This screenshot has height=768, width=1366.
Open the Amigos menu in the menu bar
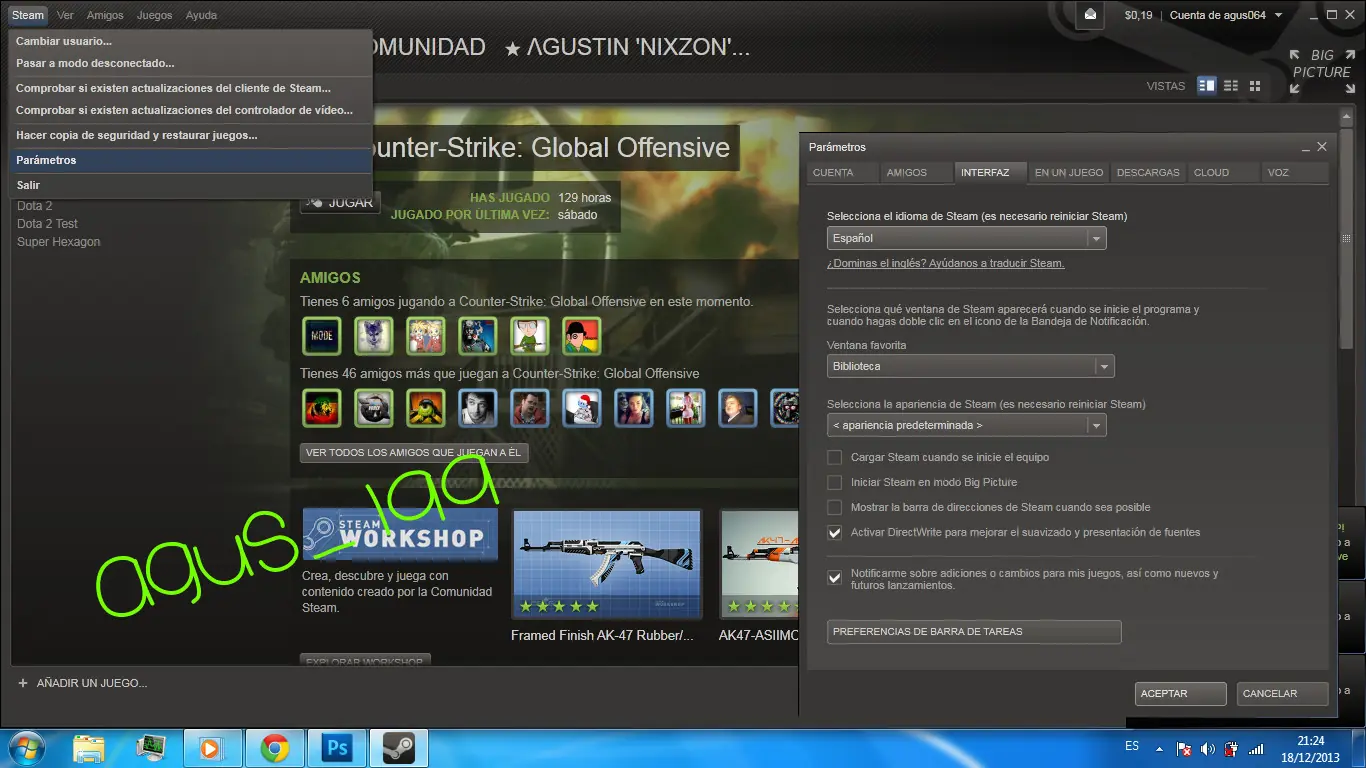pyautogui.click(x=105, y=15)
